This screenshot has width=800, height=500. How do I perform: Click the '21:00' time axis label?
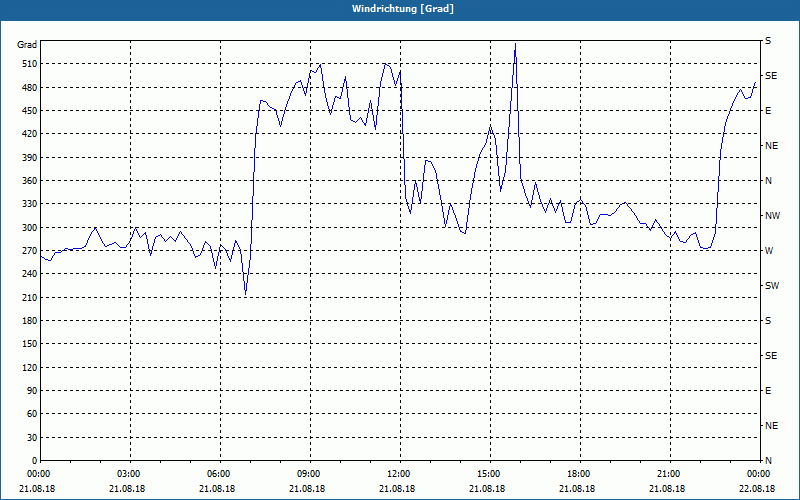[670, 474]
